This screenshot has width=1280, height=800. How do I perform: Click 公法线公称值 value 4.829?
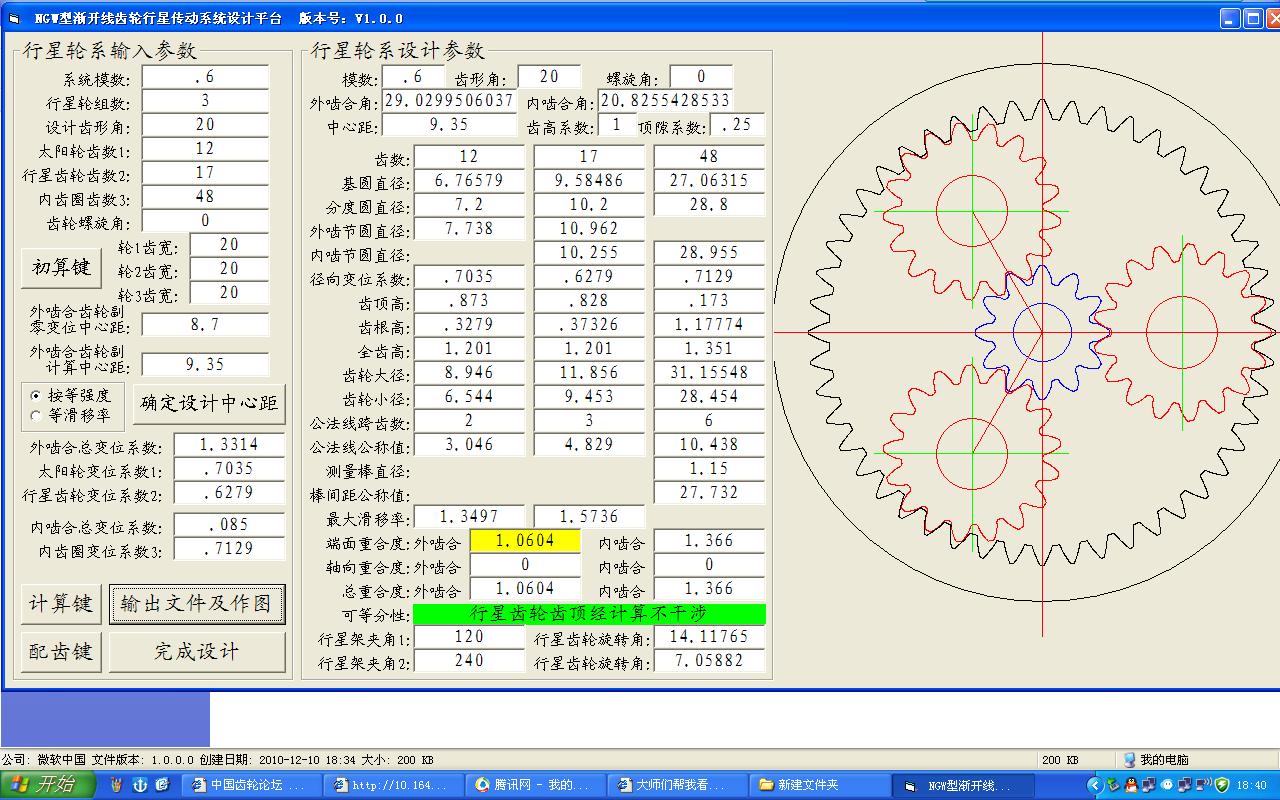tap(589, 445)
